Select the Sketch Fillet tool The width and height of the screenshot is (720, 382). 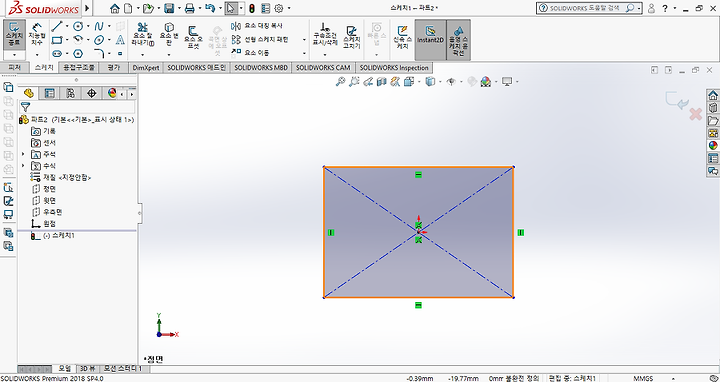[x=99, y=54]
